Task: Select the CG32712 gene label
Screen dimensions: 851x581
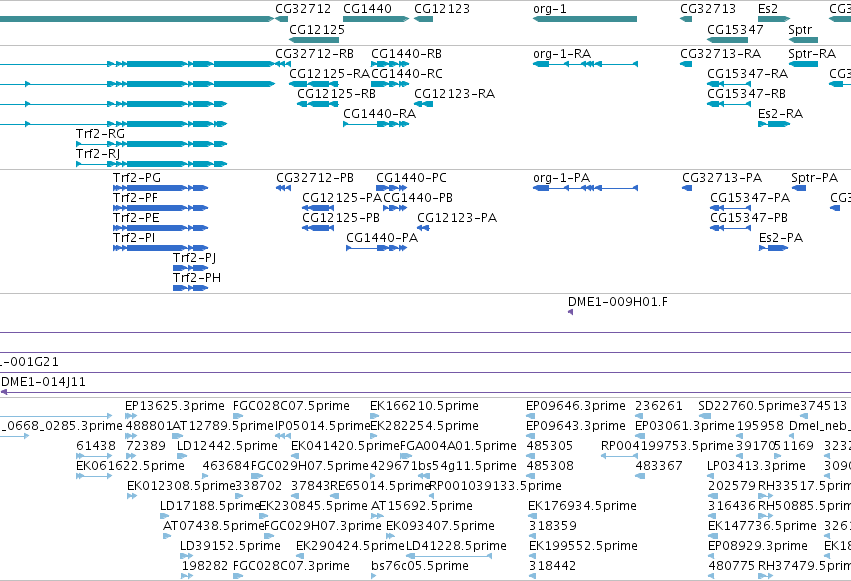Action: pos(303,9)
